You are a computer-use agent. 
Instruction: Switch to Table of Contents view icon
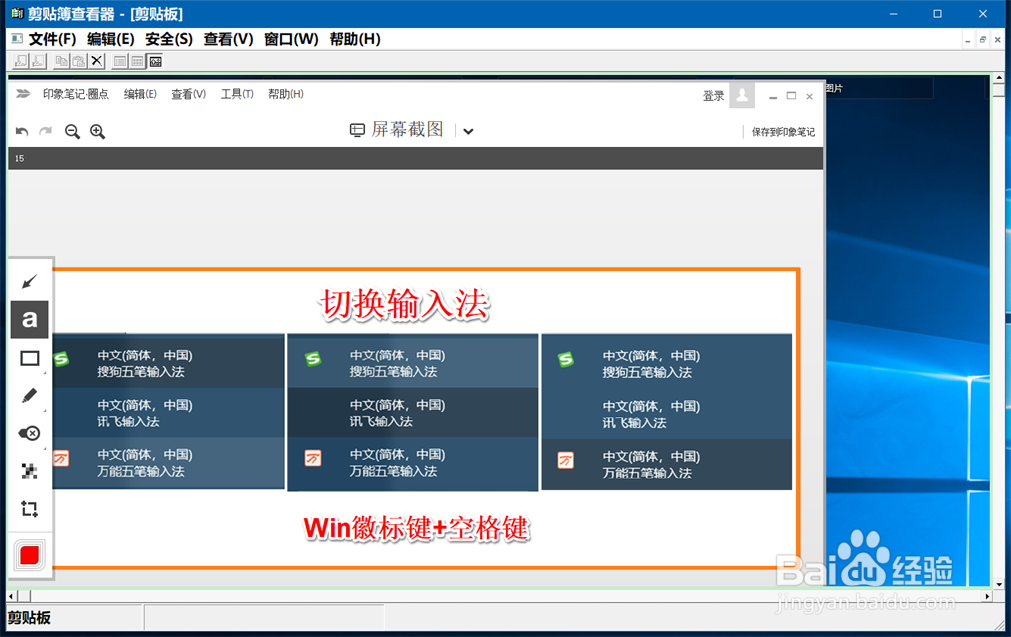coord(120,61)
